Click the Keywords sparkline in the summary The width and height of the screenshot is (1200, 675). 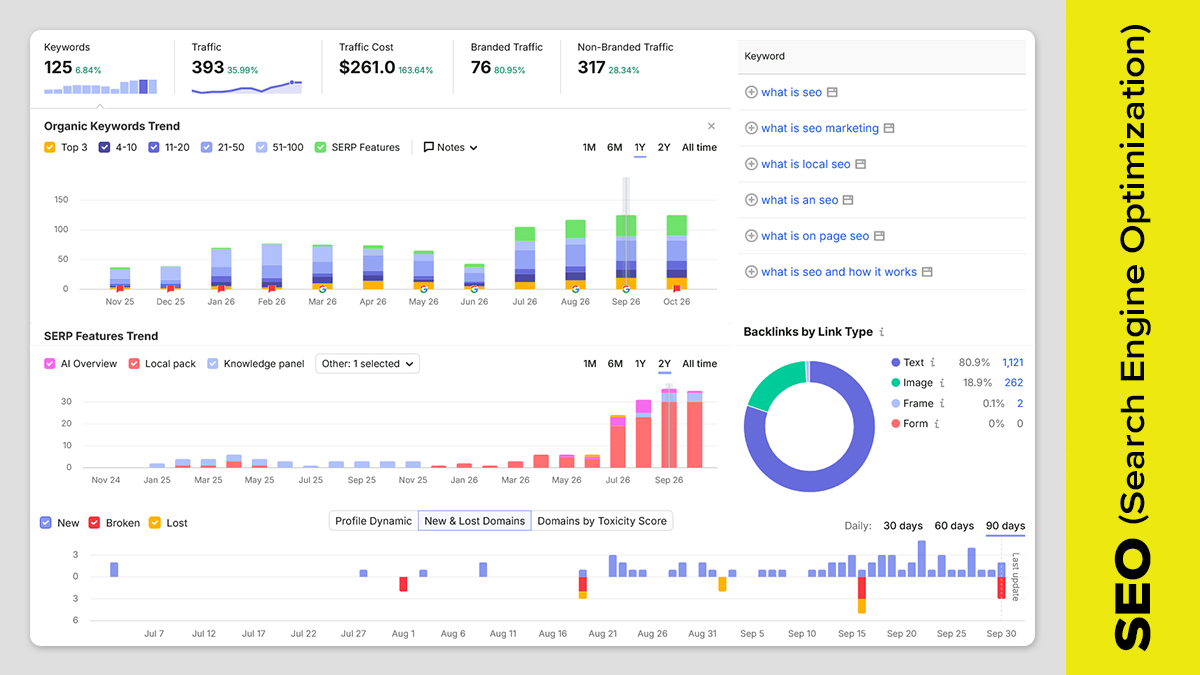[x=100, y=87]
